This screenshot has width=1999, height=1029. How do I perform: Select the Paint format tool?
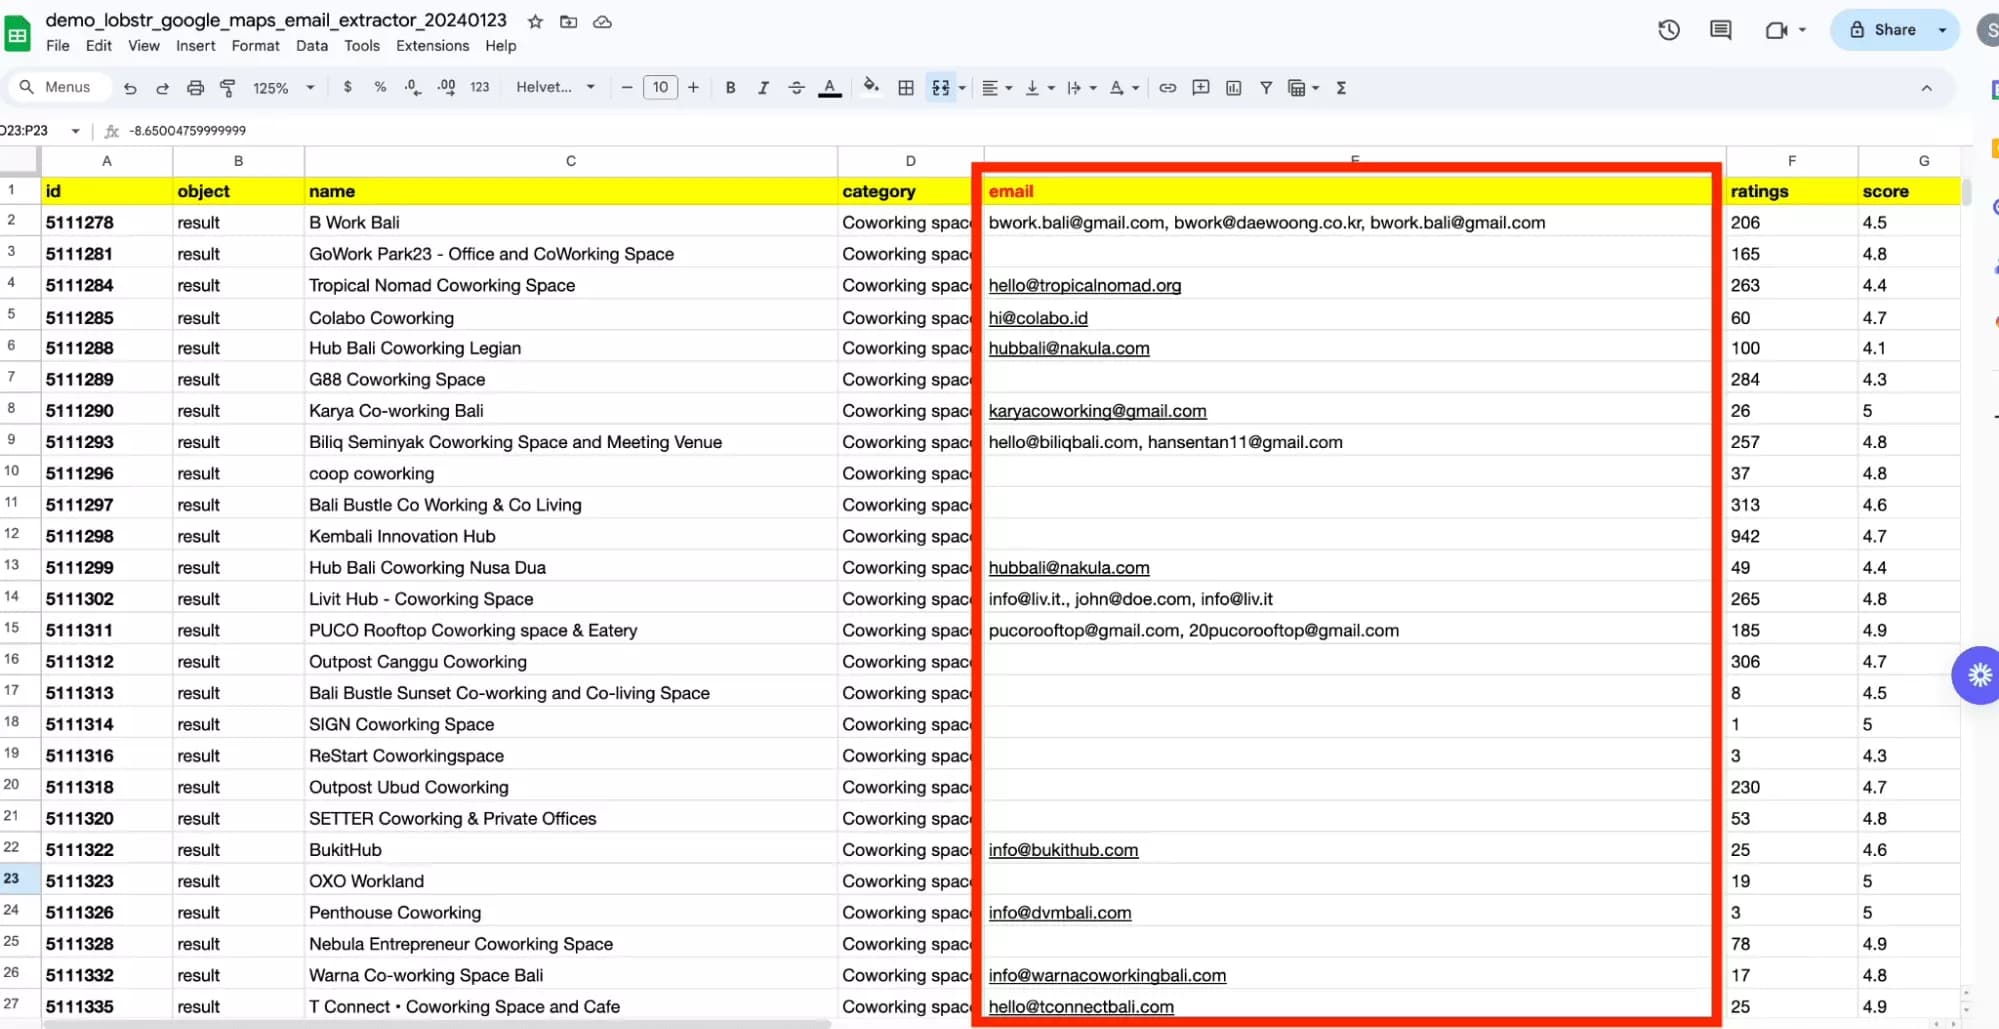[x=228, y=88]
